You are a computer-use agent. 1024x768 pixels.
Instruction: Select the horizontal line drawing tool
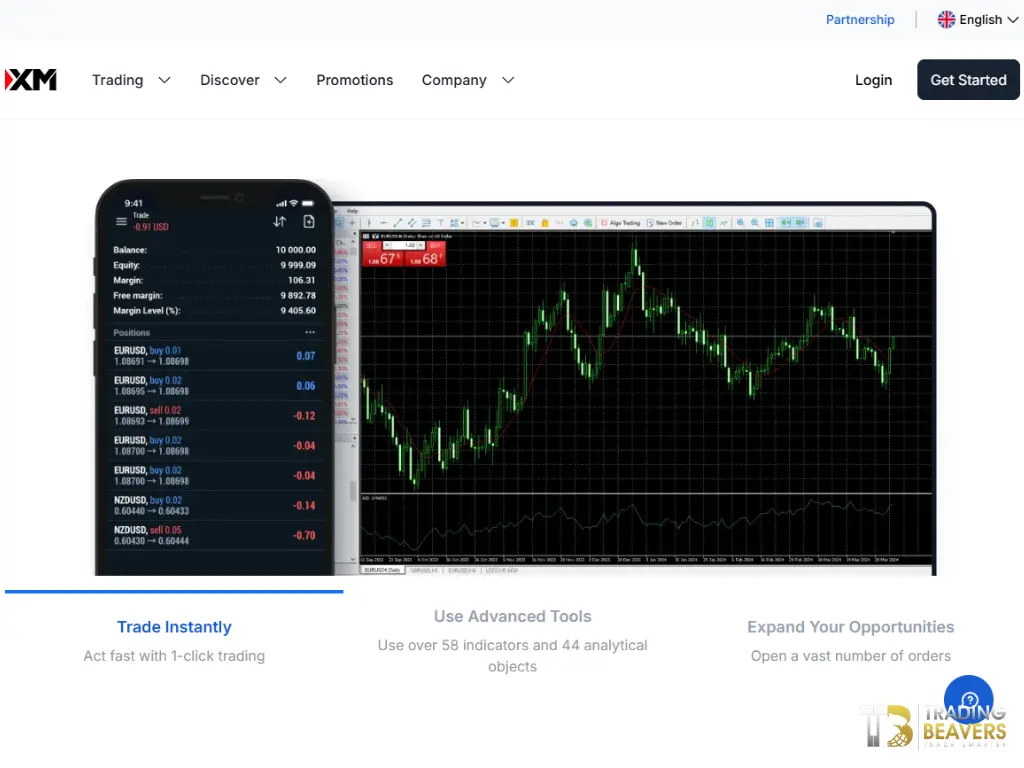click(383, 223)
